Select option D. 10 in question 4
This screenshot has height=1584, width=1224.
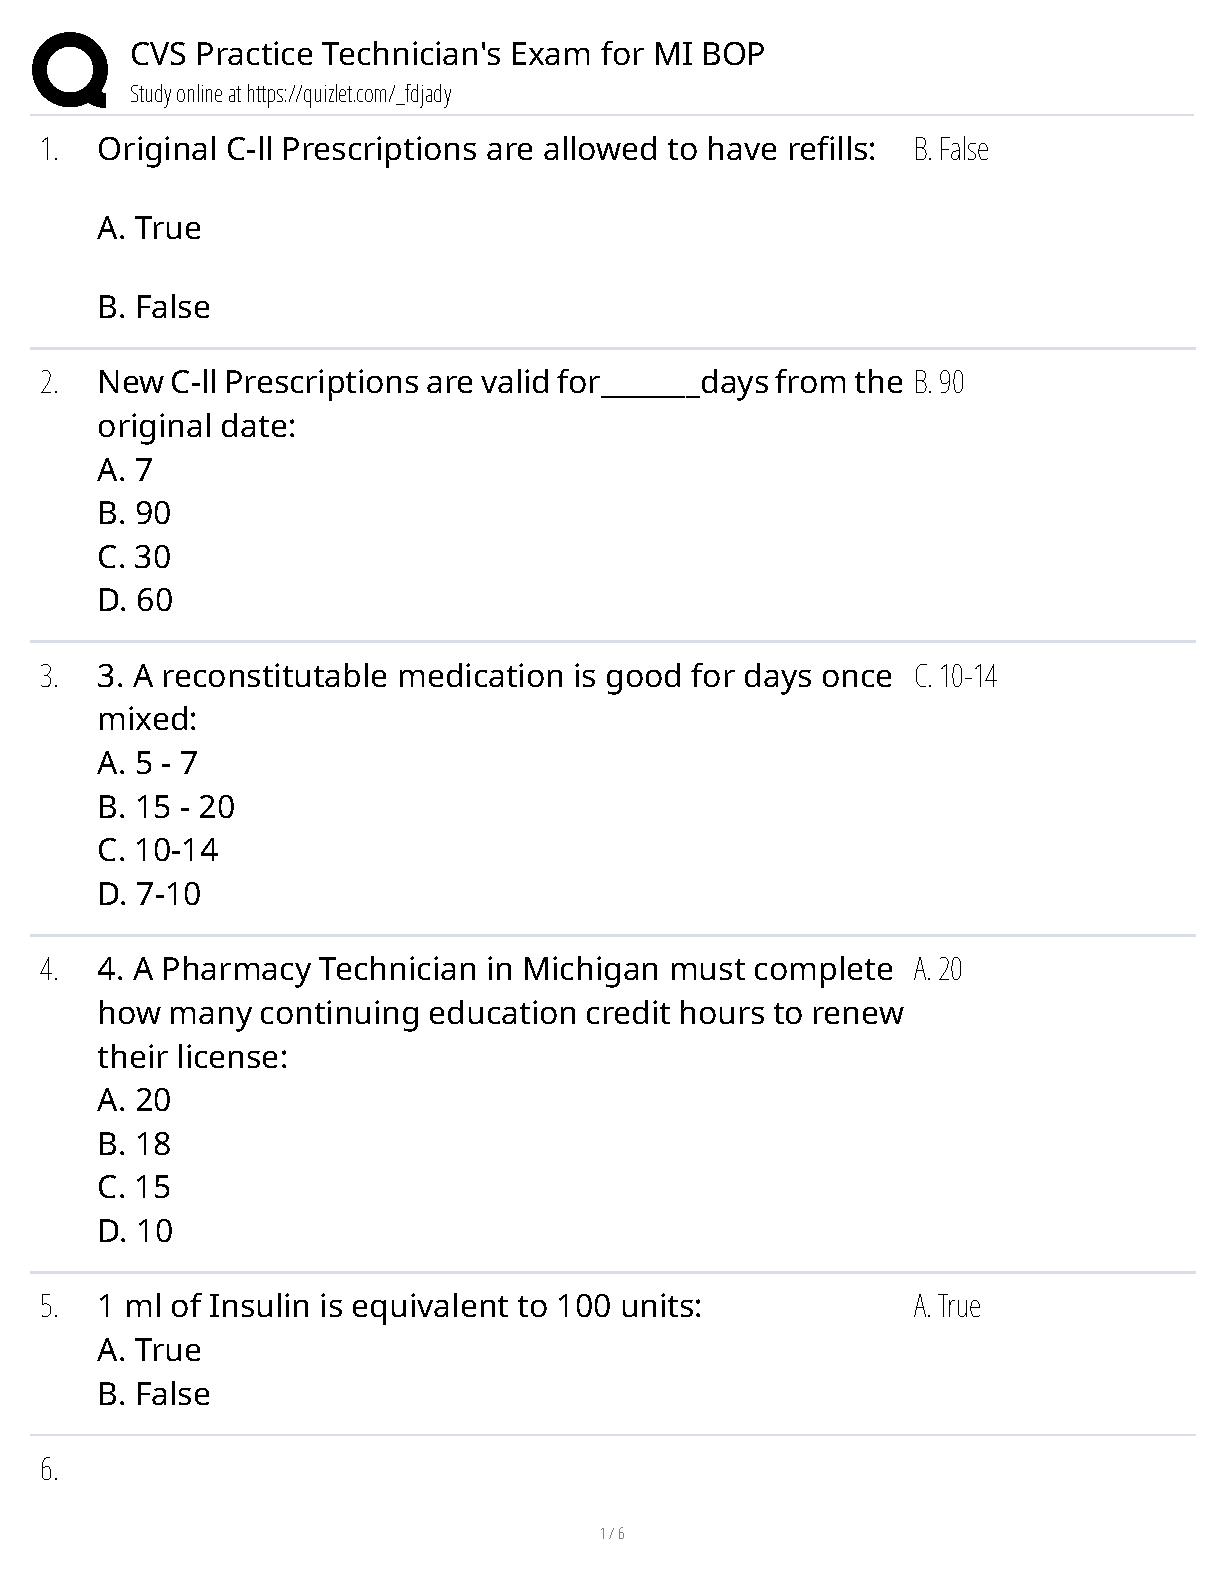[x=135, y=1231]
